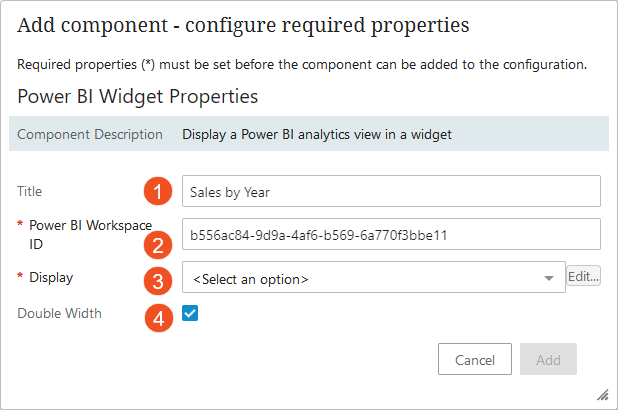Click the Double Width label text
618x410 pixels.
(59, 314)
